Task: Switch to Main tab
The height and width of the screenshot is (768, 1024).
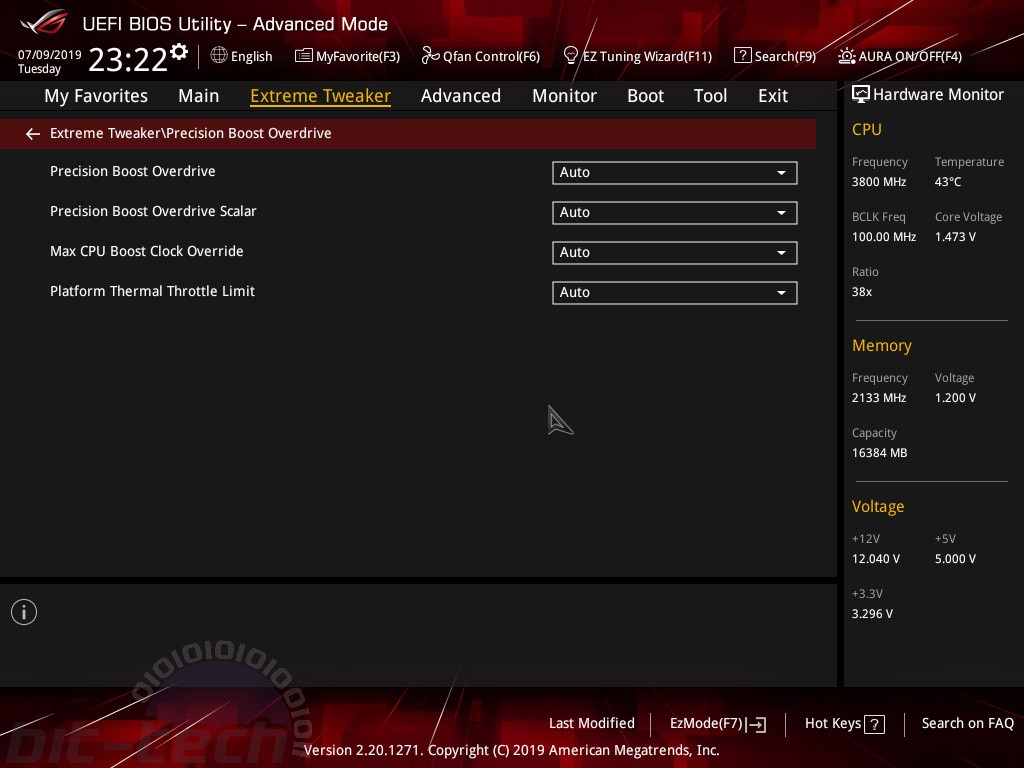Action: coord(199,96)
